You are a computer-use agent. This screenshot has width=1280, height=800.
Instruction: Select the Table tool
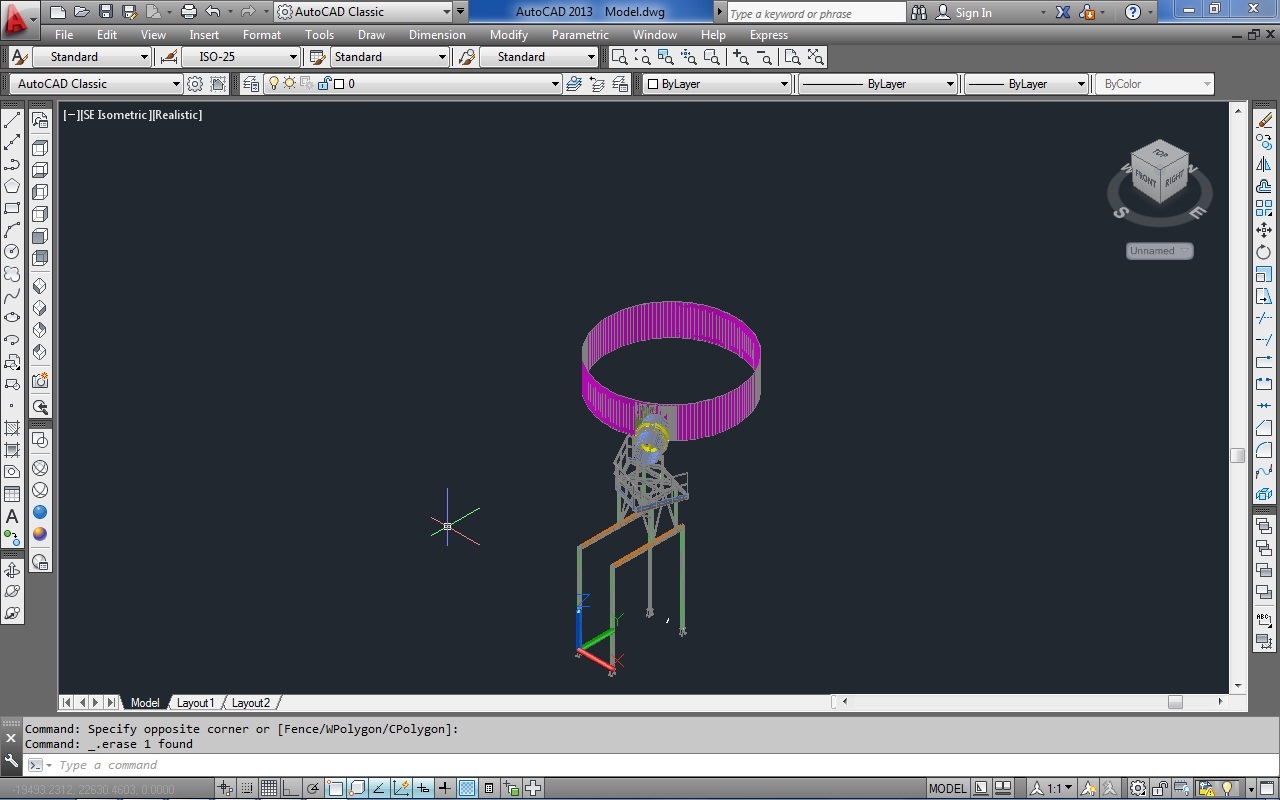click(x=13, y=494)
